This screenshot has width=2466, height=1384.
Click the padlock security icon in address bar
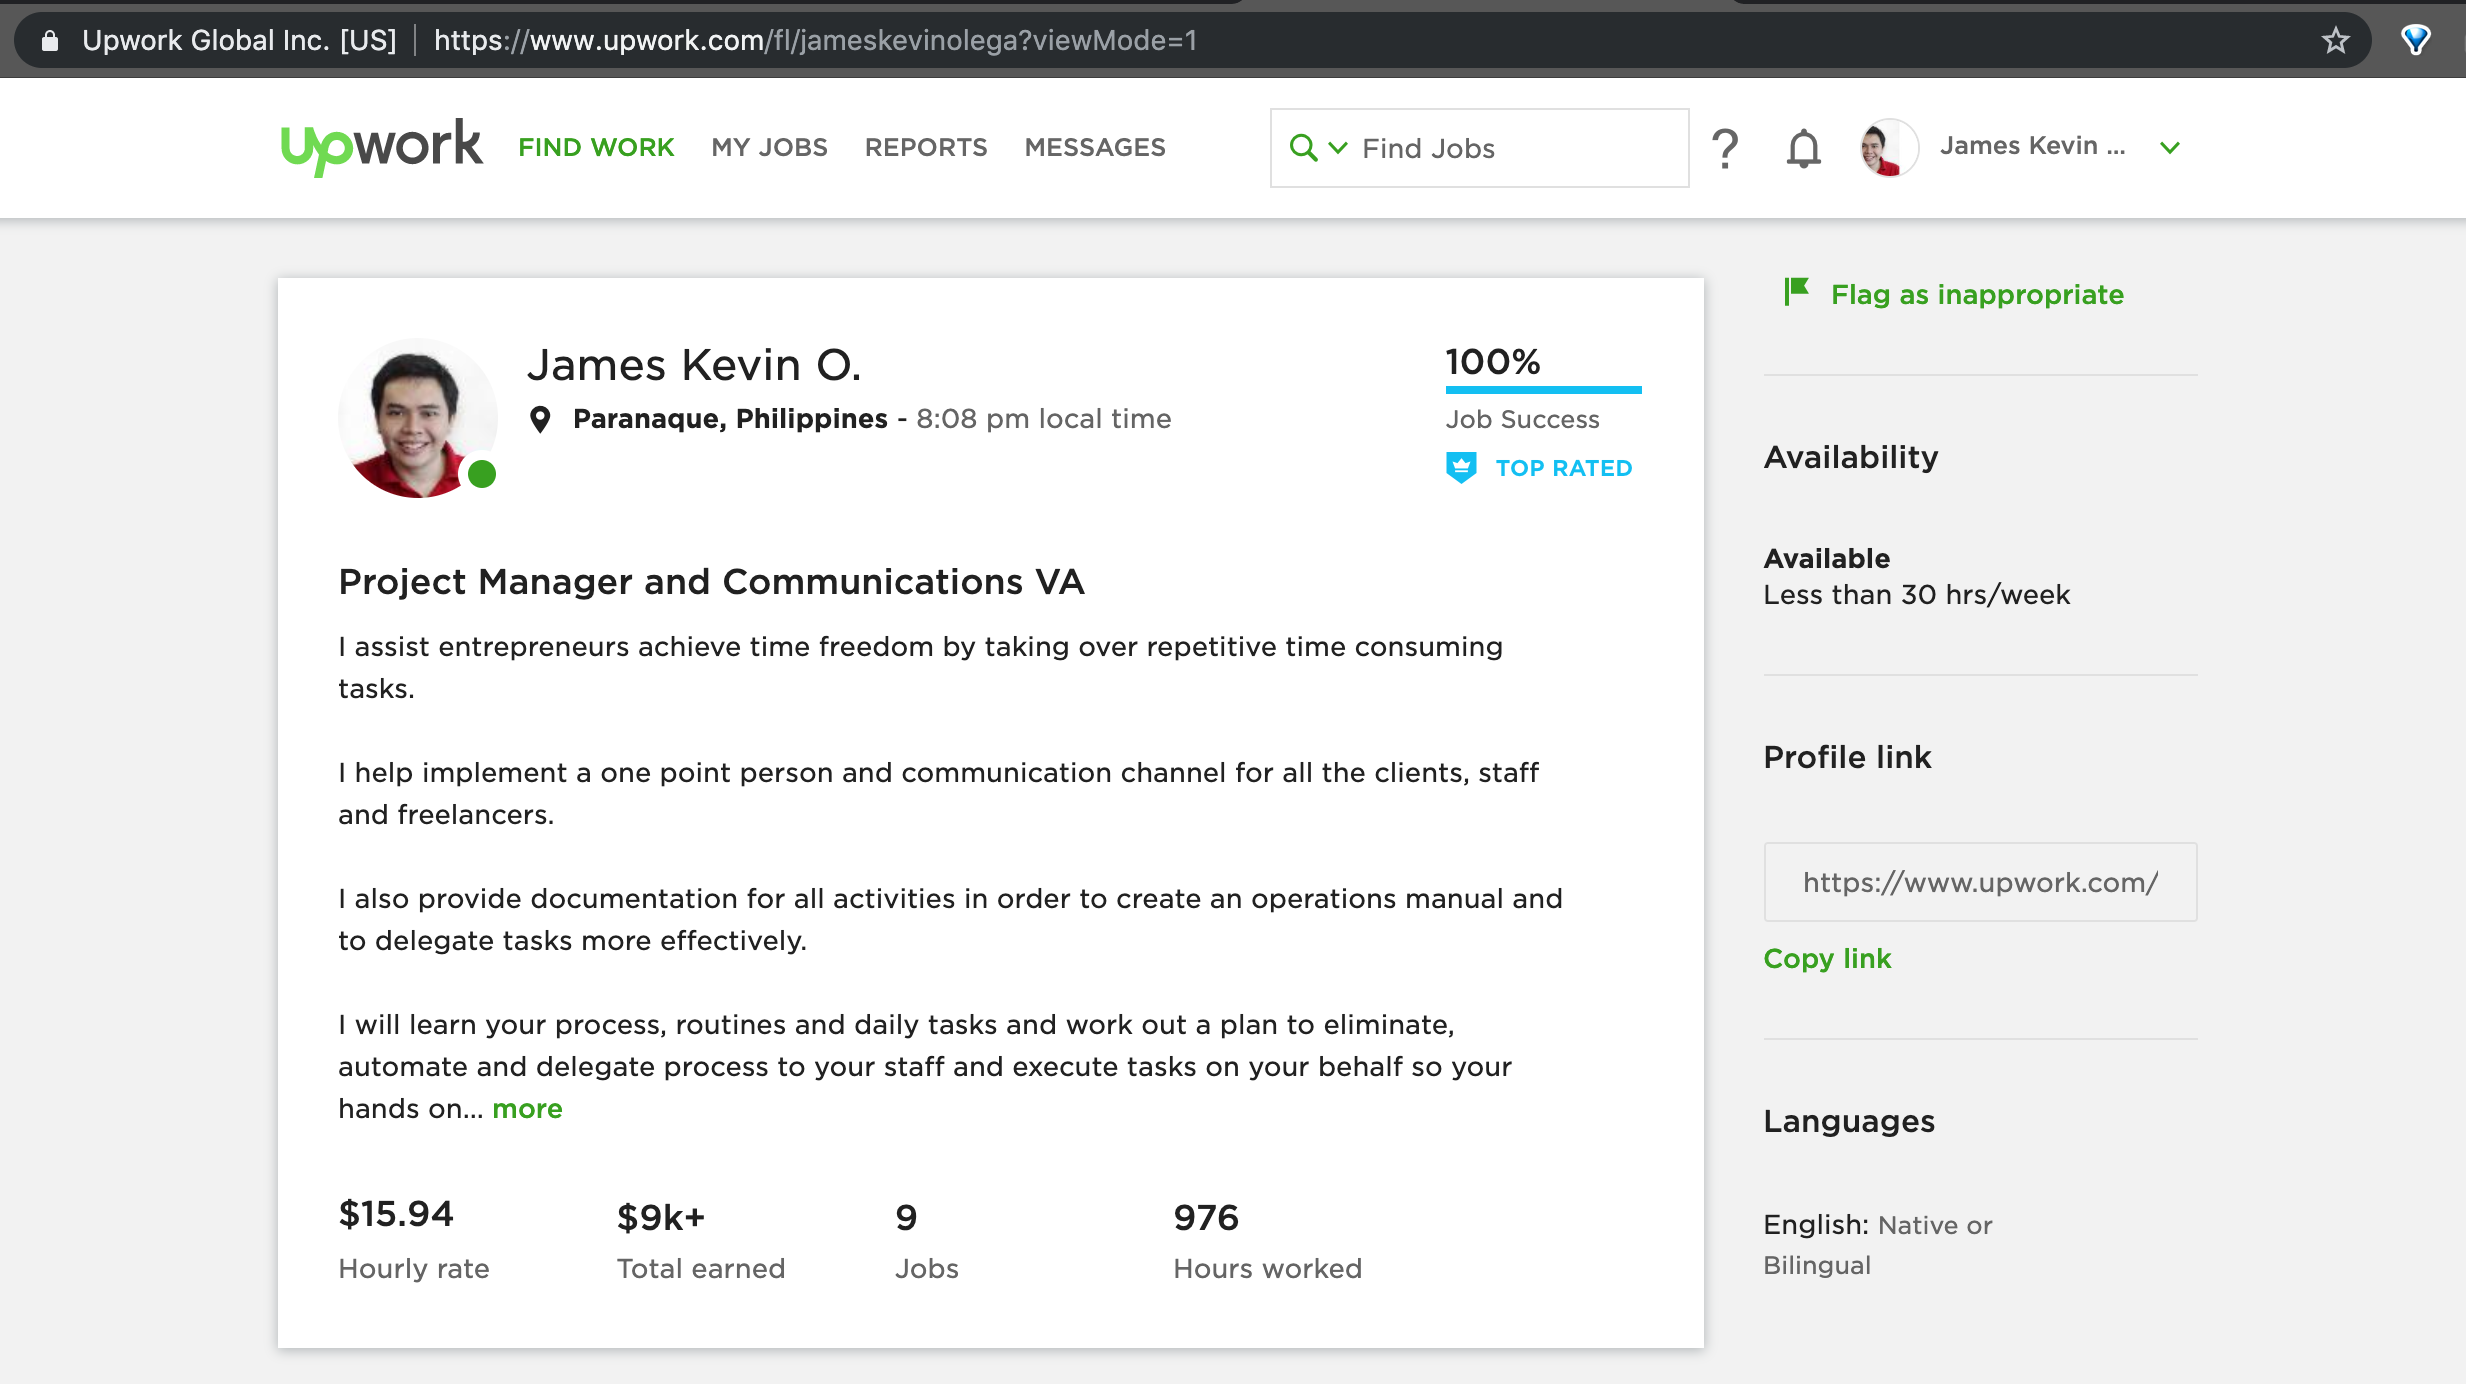tap(50, 40)
